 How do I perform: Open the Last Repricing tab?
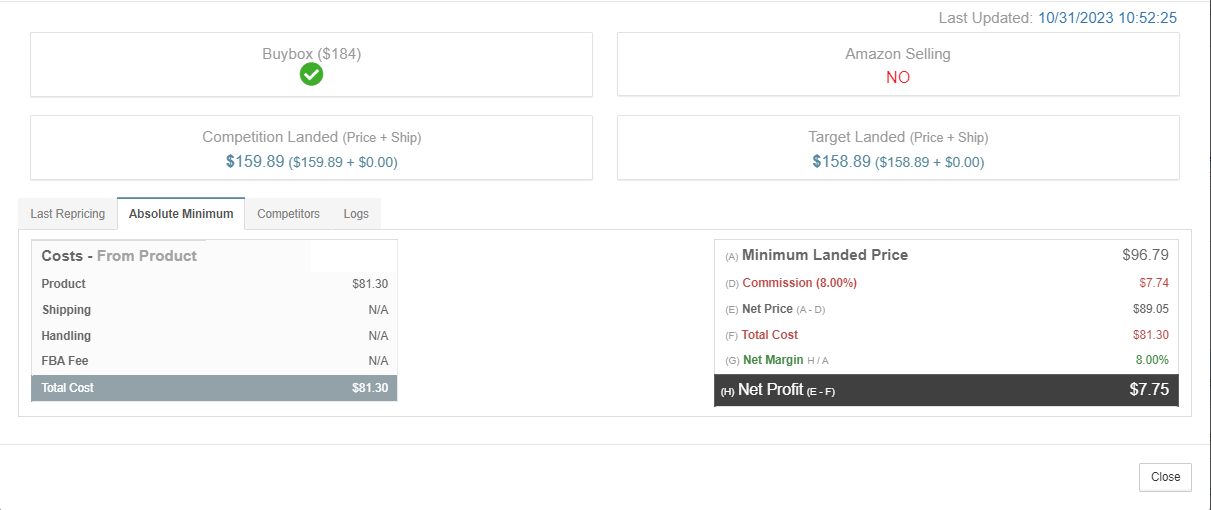point(68,214)
